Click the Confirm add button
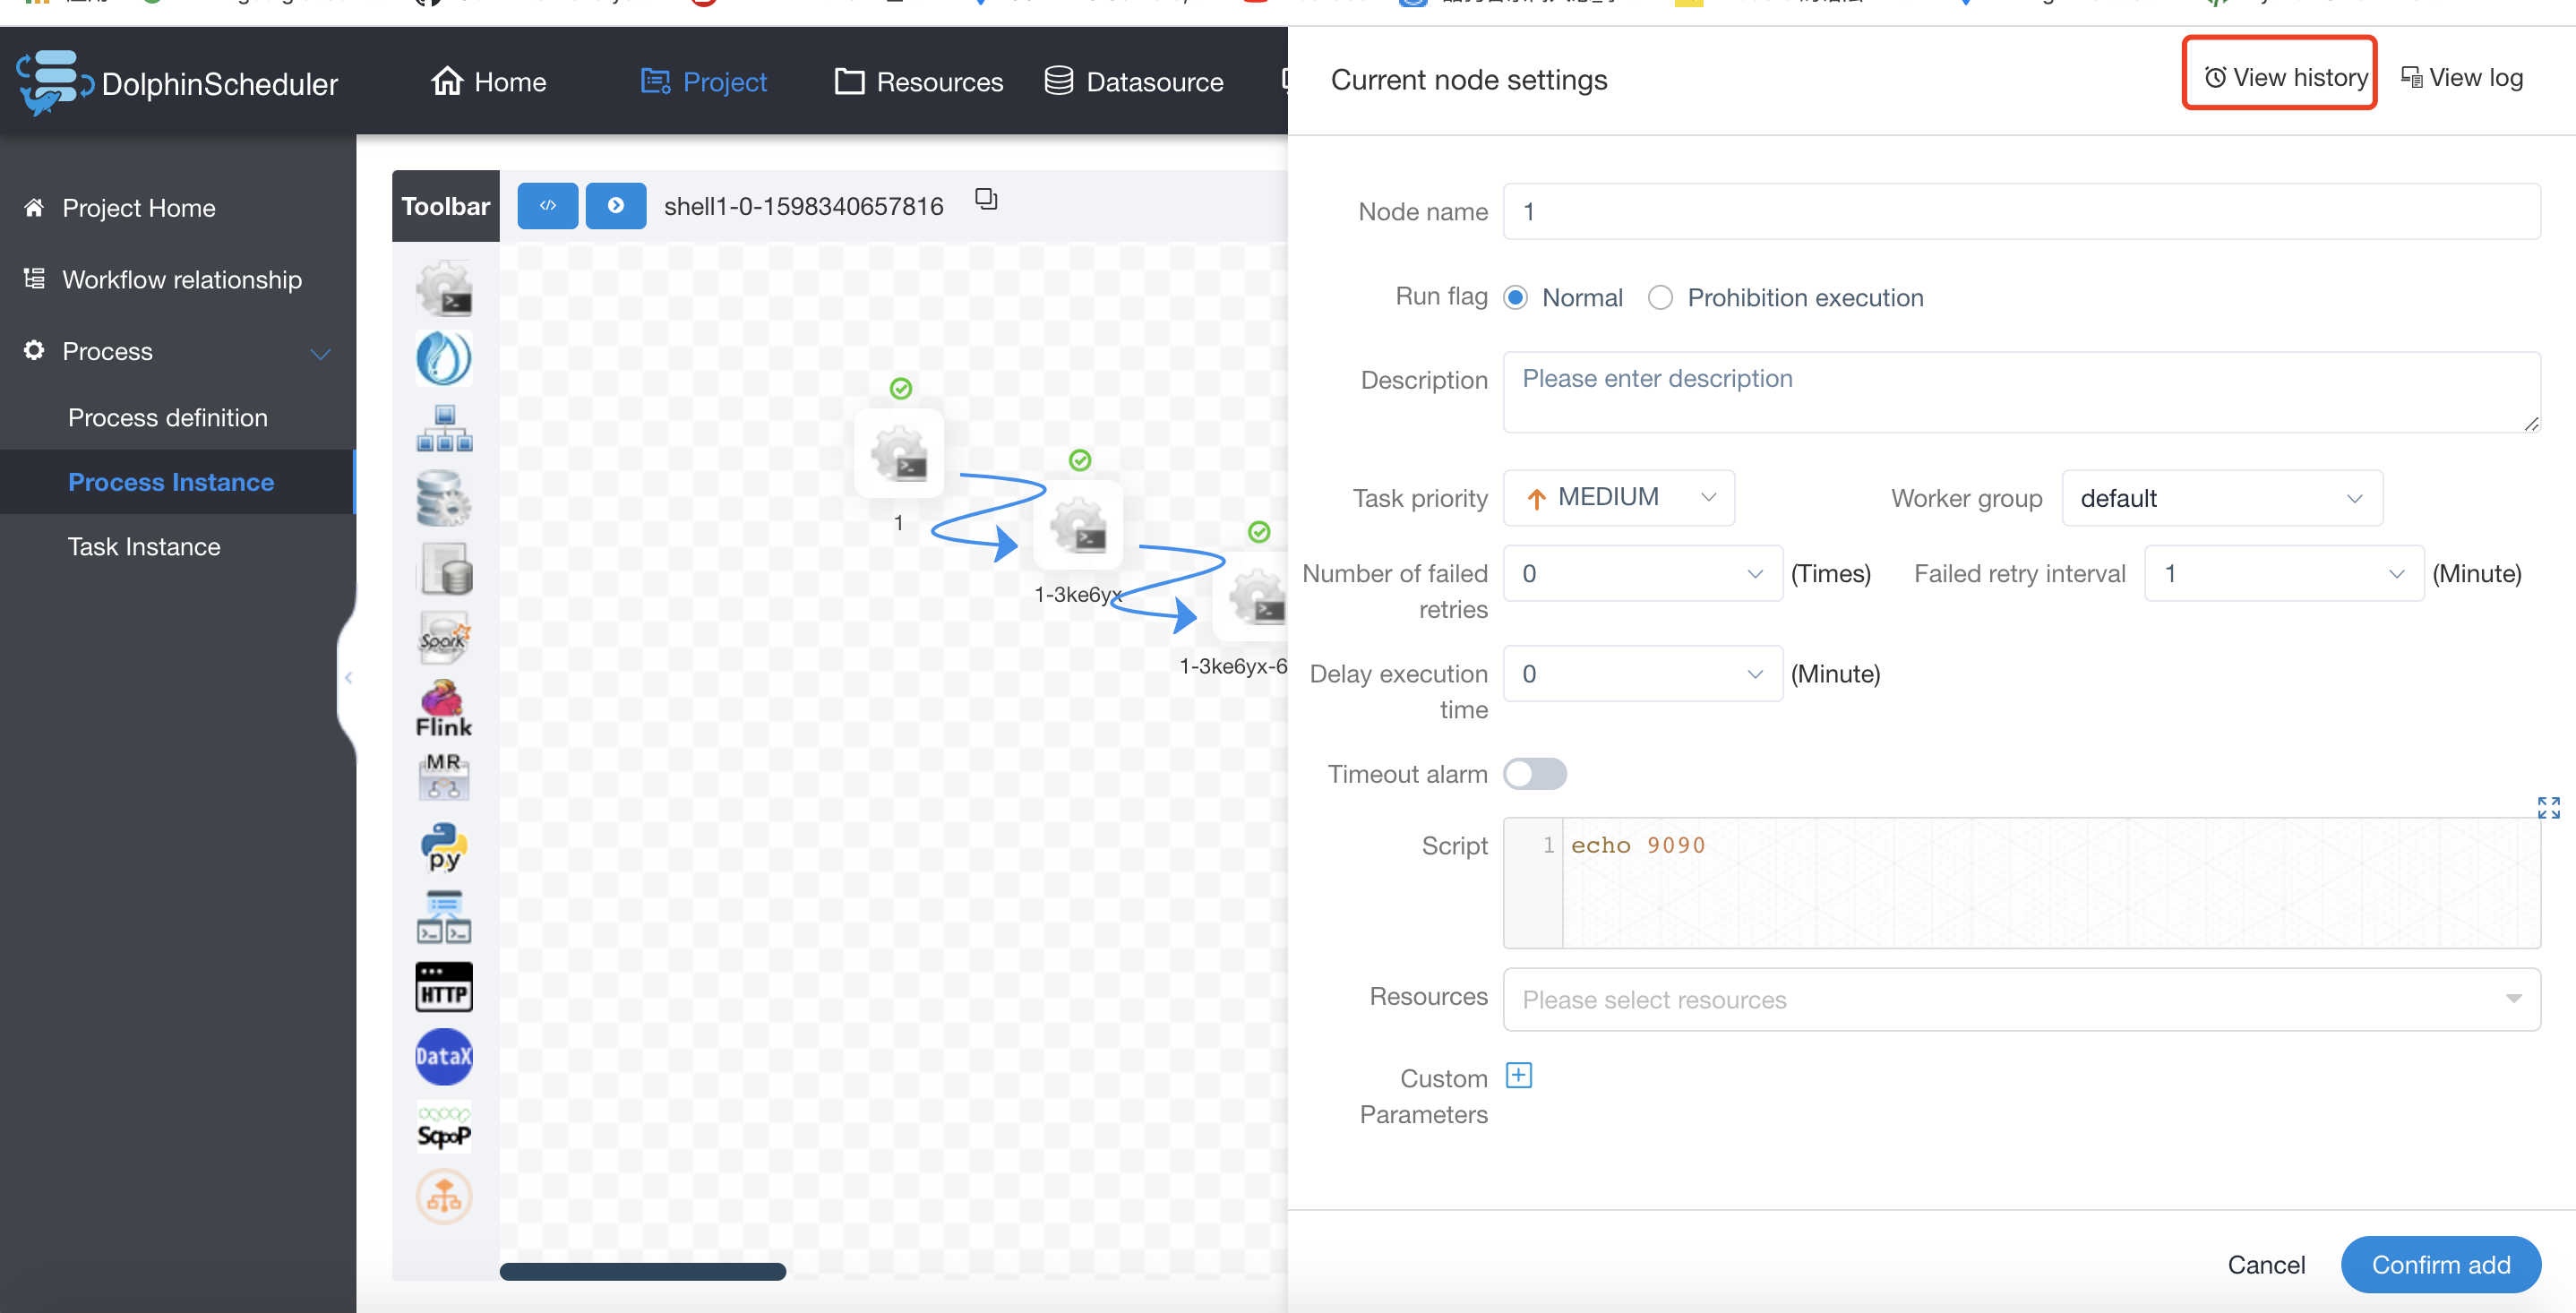 (2440, 1264)
